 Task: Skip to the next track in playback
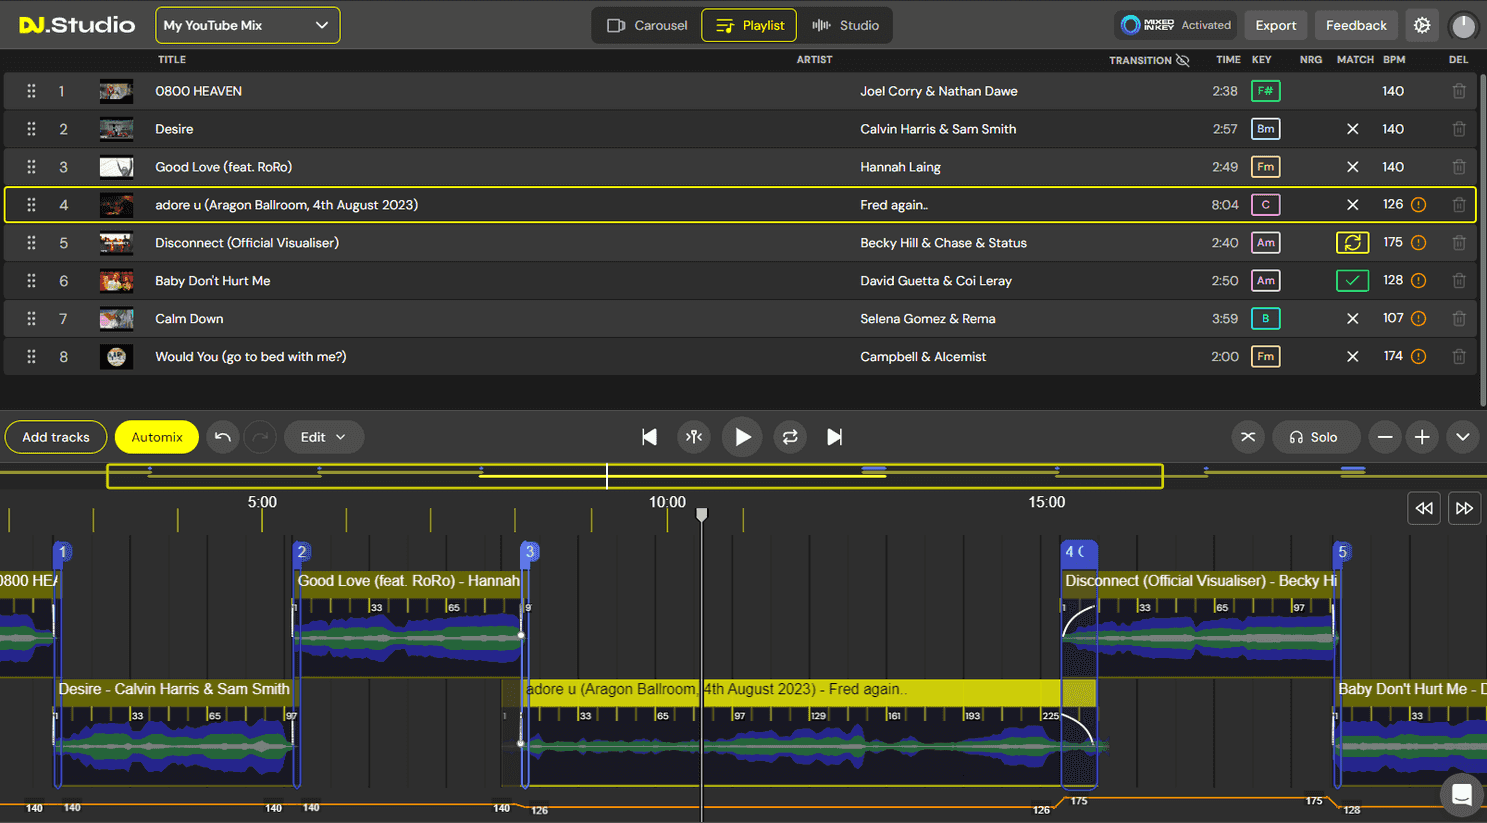coord(835,437)
